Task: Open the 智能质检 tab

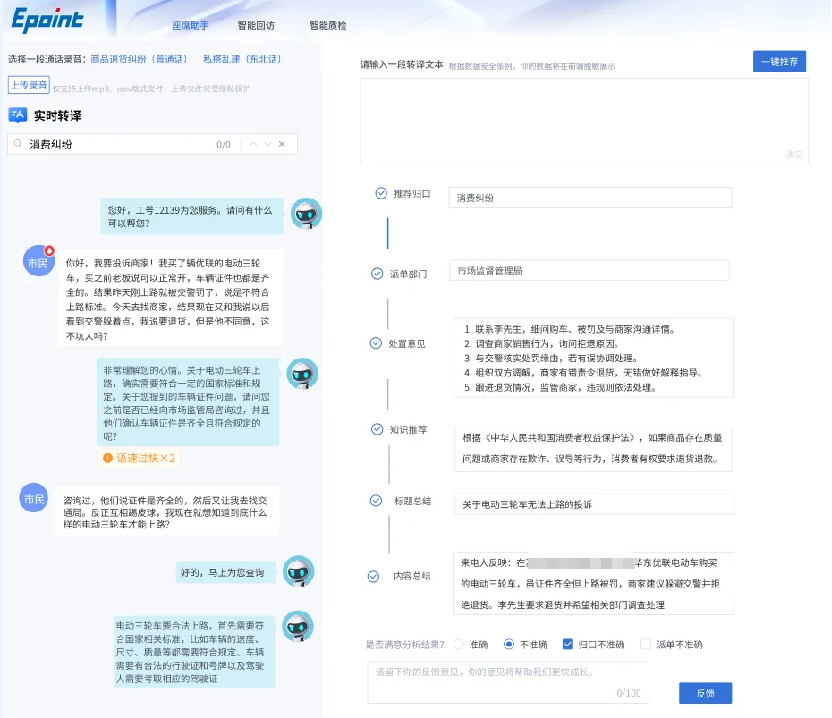Action: tap(328, 25)
